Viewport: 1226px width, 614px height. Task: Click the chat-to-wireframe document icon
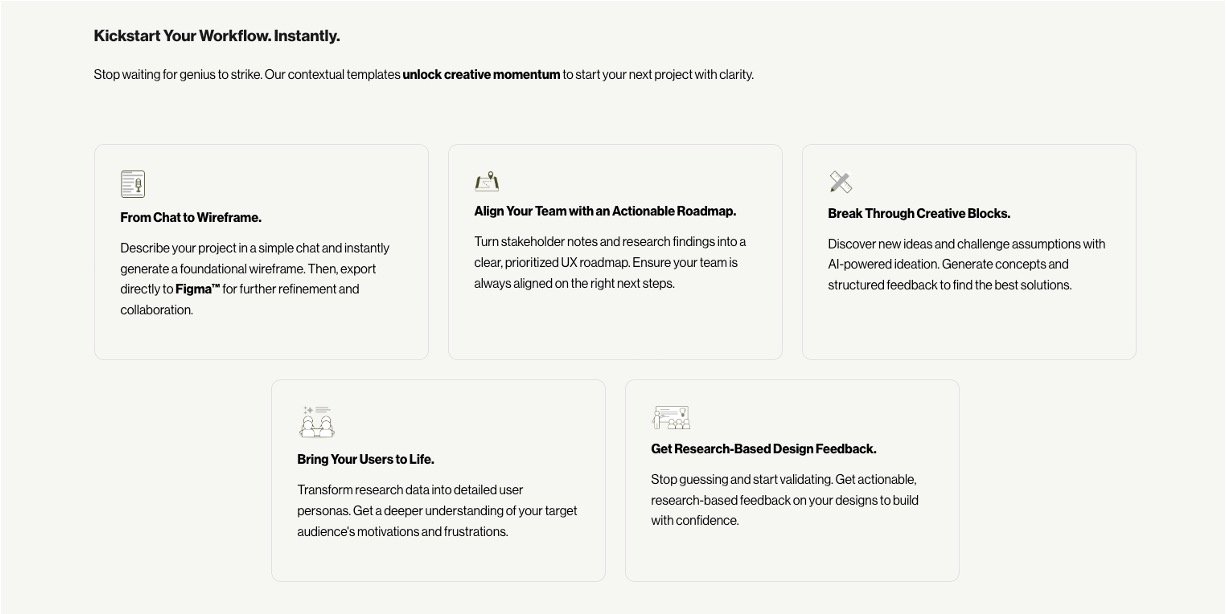pyautogui.click(x=133, y=184)
